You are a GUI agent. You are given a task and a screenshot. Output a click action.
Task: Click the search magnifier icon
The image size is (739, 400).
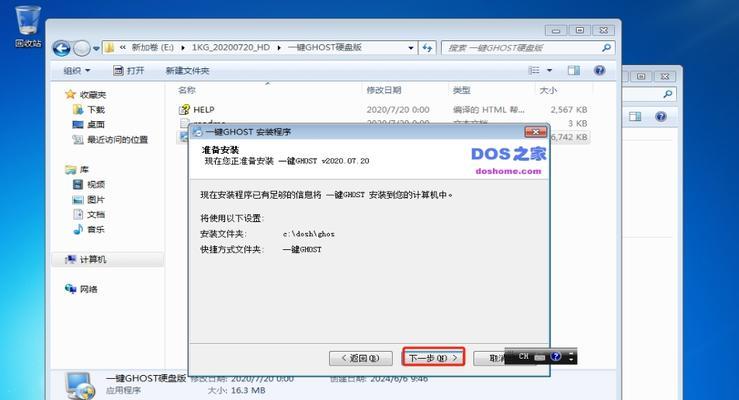(607, 48)
